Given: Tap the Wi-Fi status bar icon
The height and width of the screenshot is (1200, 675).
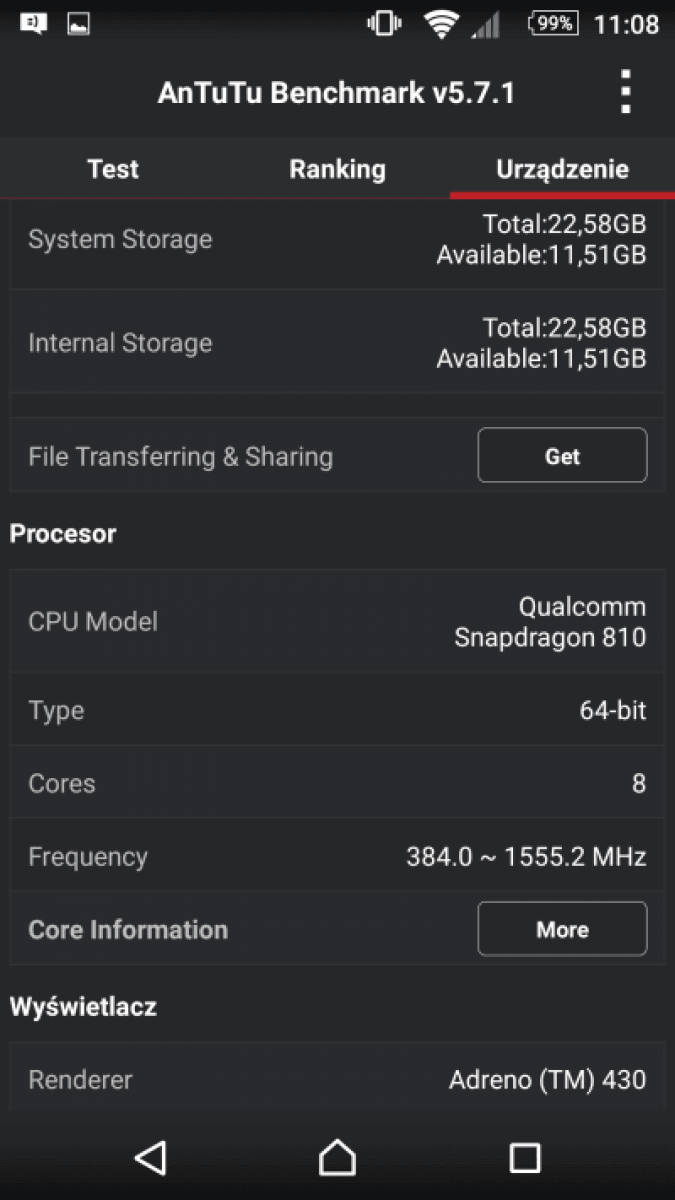Looking at the screenshot, I should tap(440, 24).
